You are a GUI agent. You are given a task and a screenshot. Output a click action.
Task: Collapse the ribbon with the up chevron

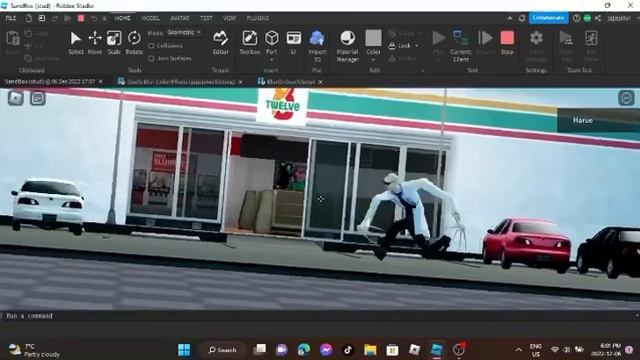[x=510, y=18]
